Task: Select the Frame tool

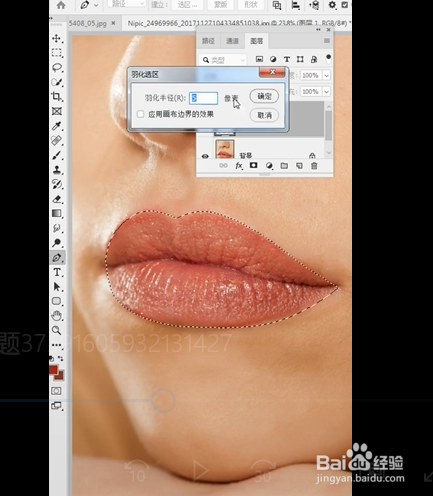Action: 57,111
